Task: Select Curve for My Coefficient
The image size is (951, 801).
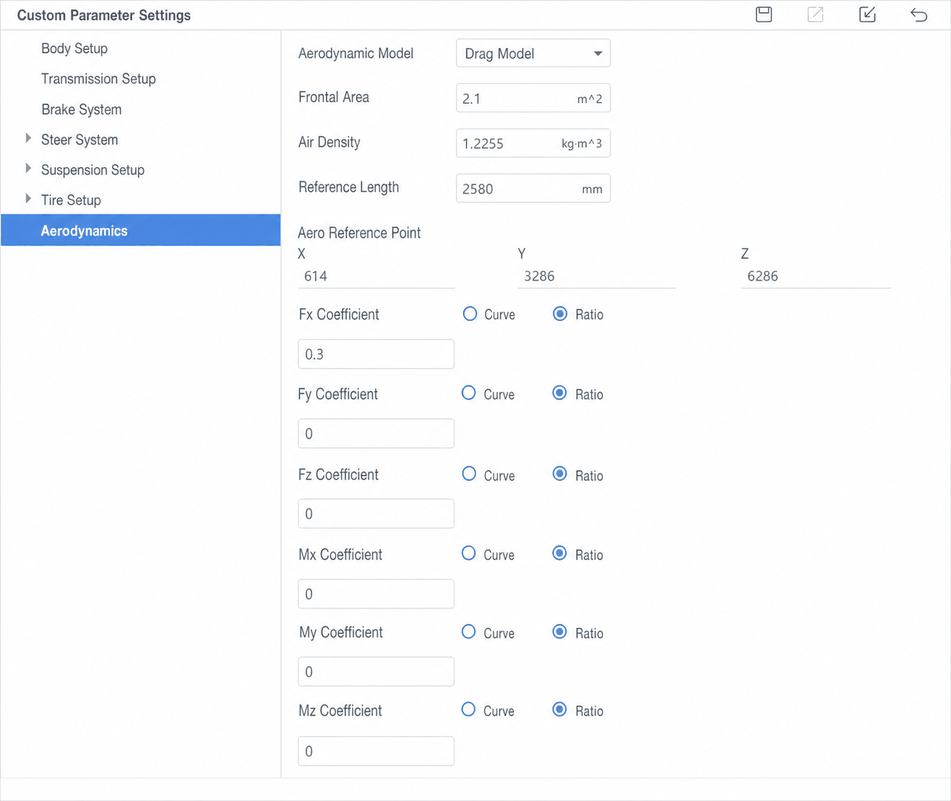Action: (468, 632)
